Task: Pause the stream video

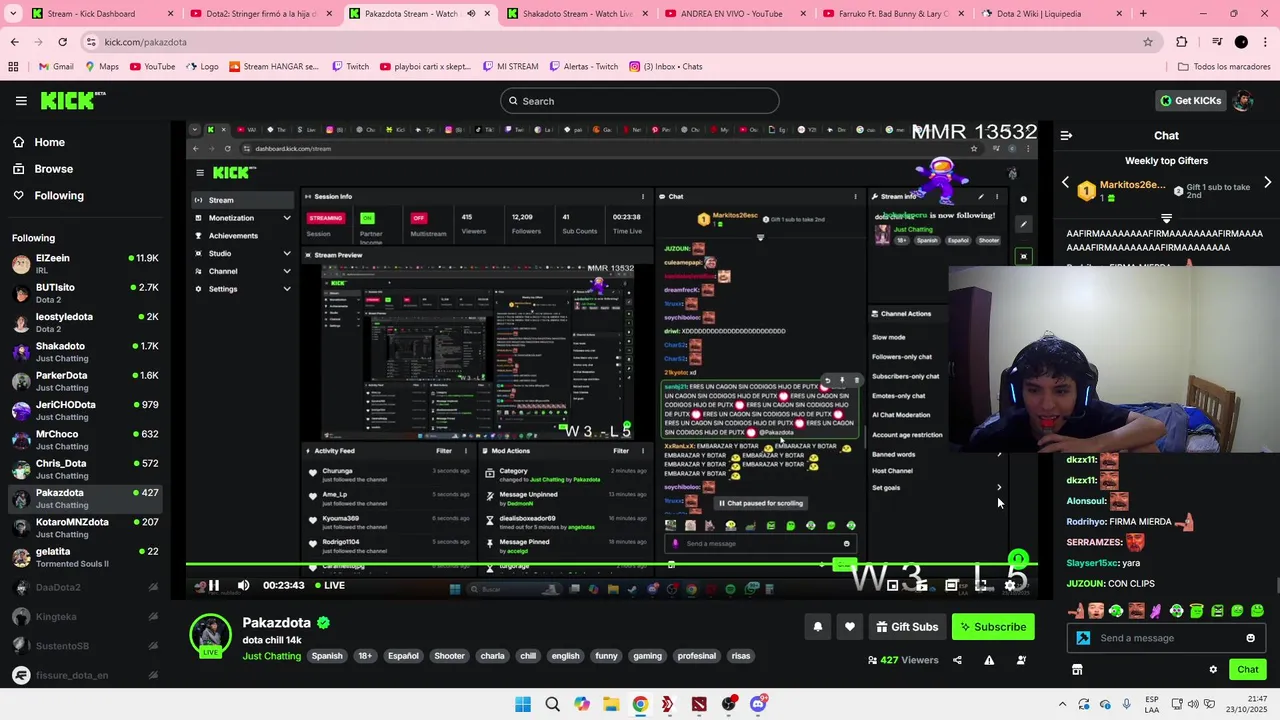Action: point(213,585)
